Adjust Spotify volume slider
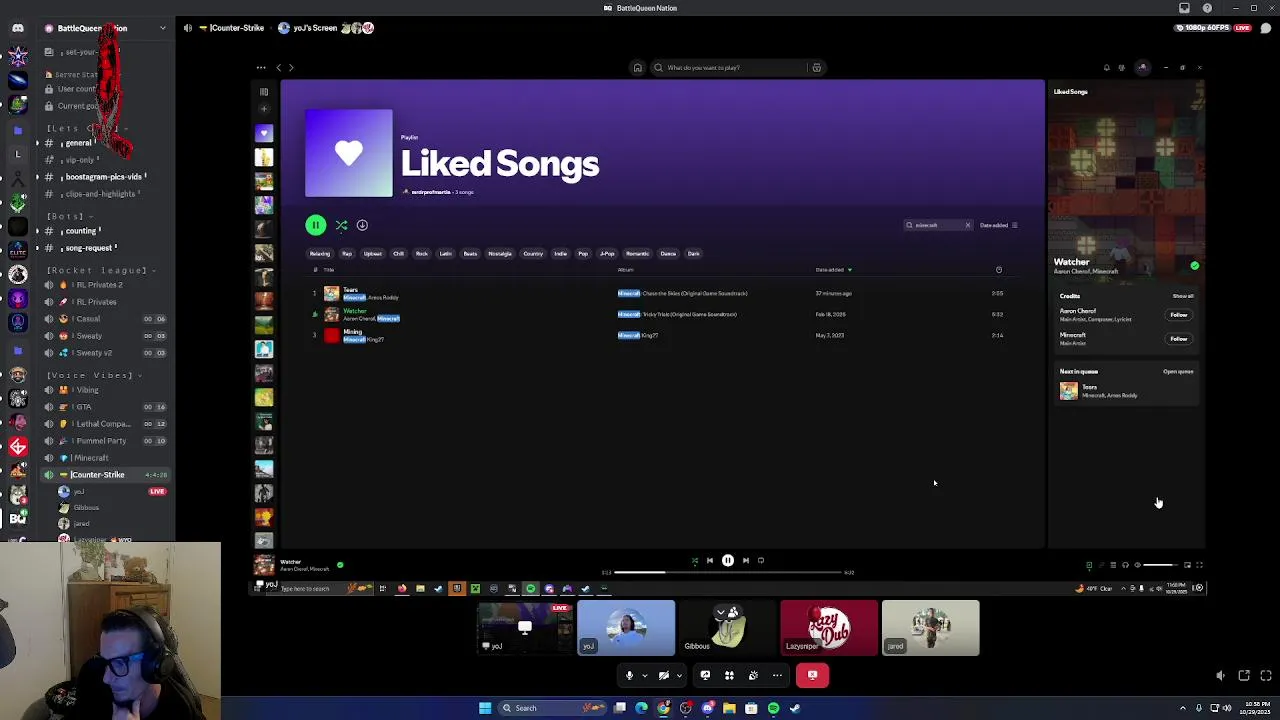 click(x=1160, y=565)
